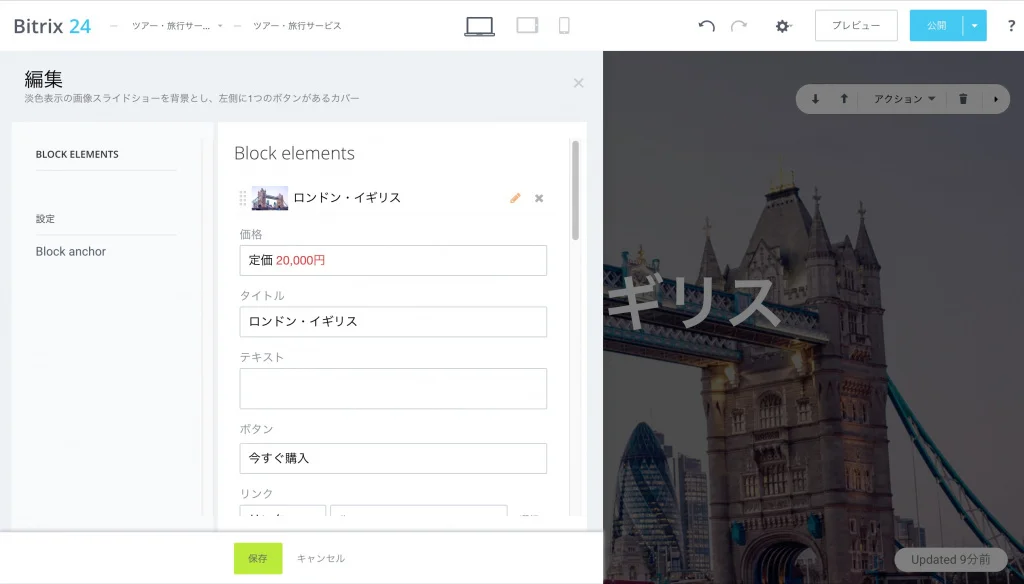Click the edit panel vertical scrollbar
The width and height of the screenshot is (1024, 584).
pos(575,191)
